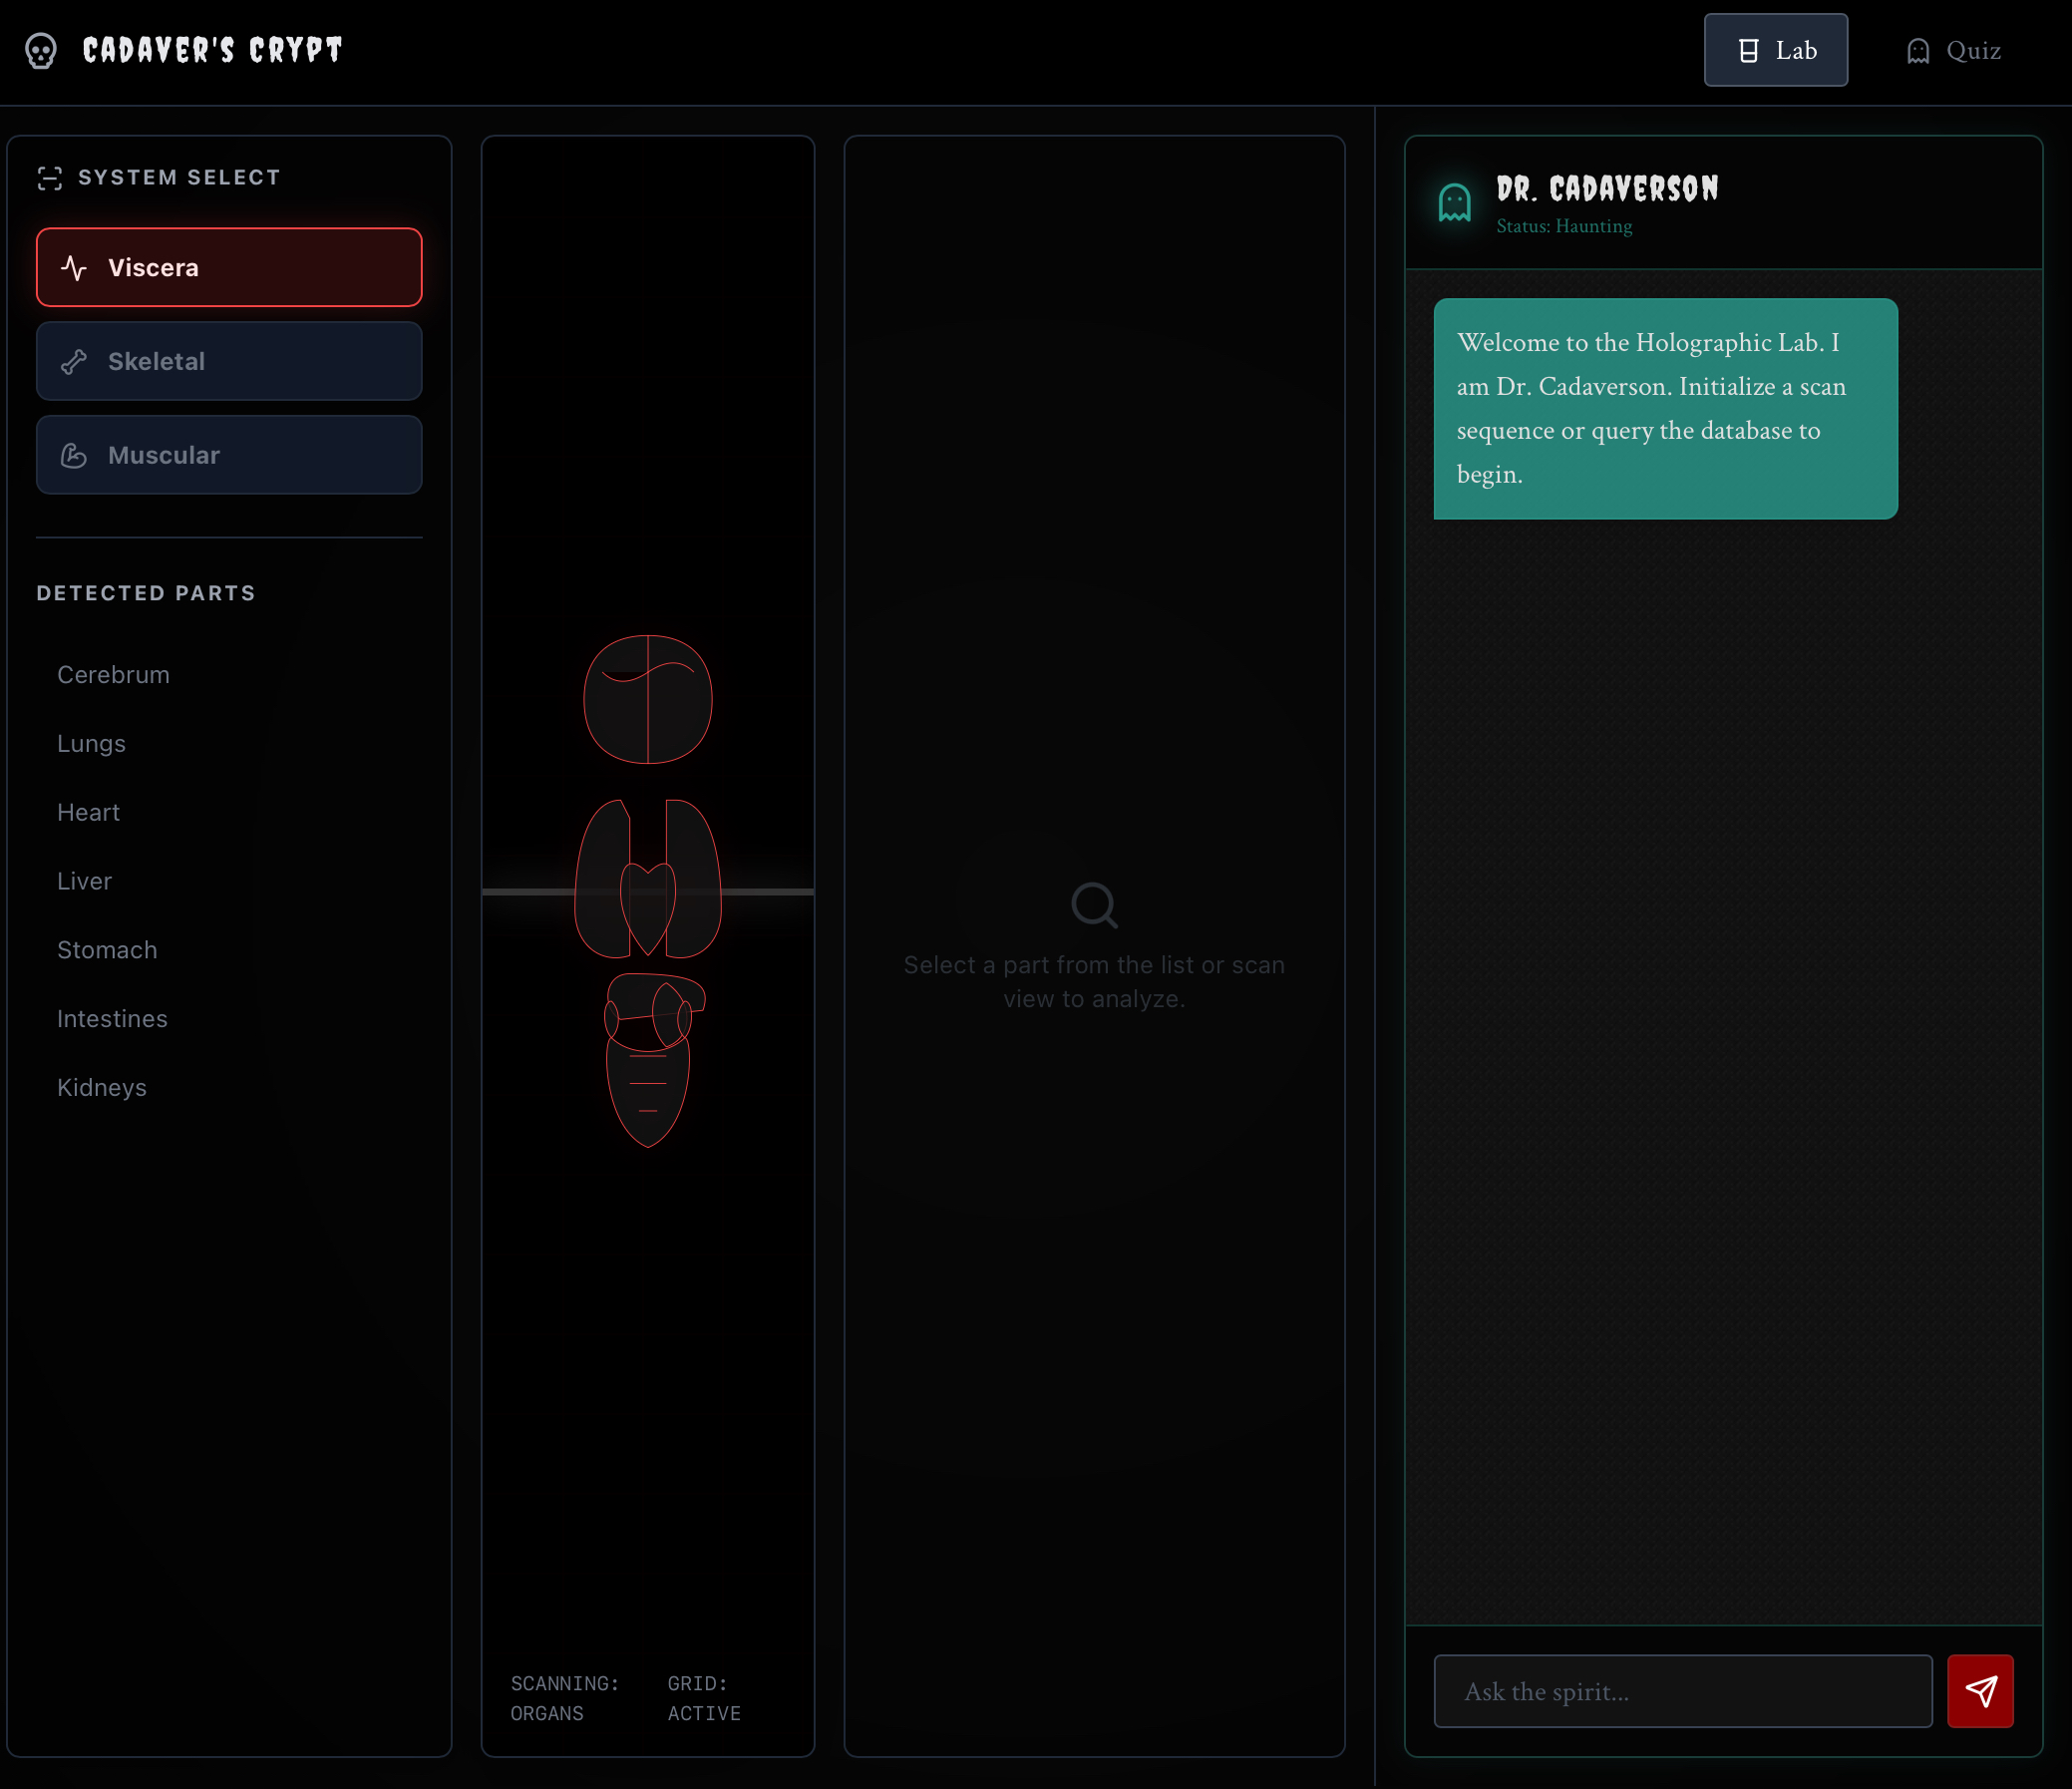This screenshot has width=2072, height=1789.
Task: Click the scan frame icon by System Select
Action: [x=50, y=178]
